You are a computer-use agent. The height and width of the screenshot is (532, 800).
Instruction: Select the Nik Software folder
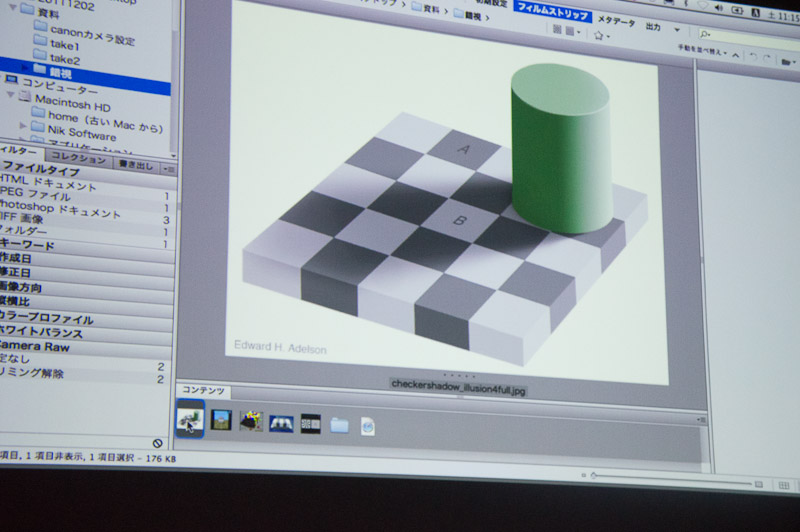click(x=73, y=131)
